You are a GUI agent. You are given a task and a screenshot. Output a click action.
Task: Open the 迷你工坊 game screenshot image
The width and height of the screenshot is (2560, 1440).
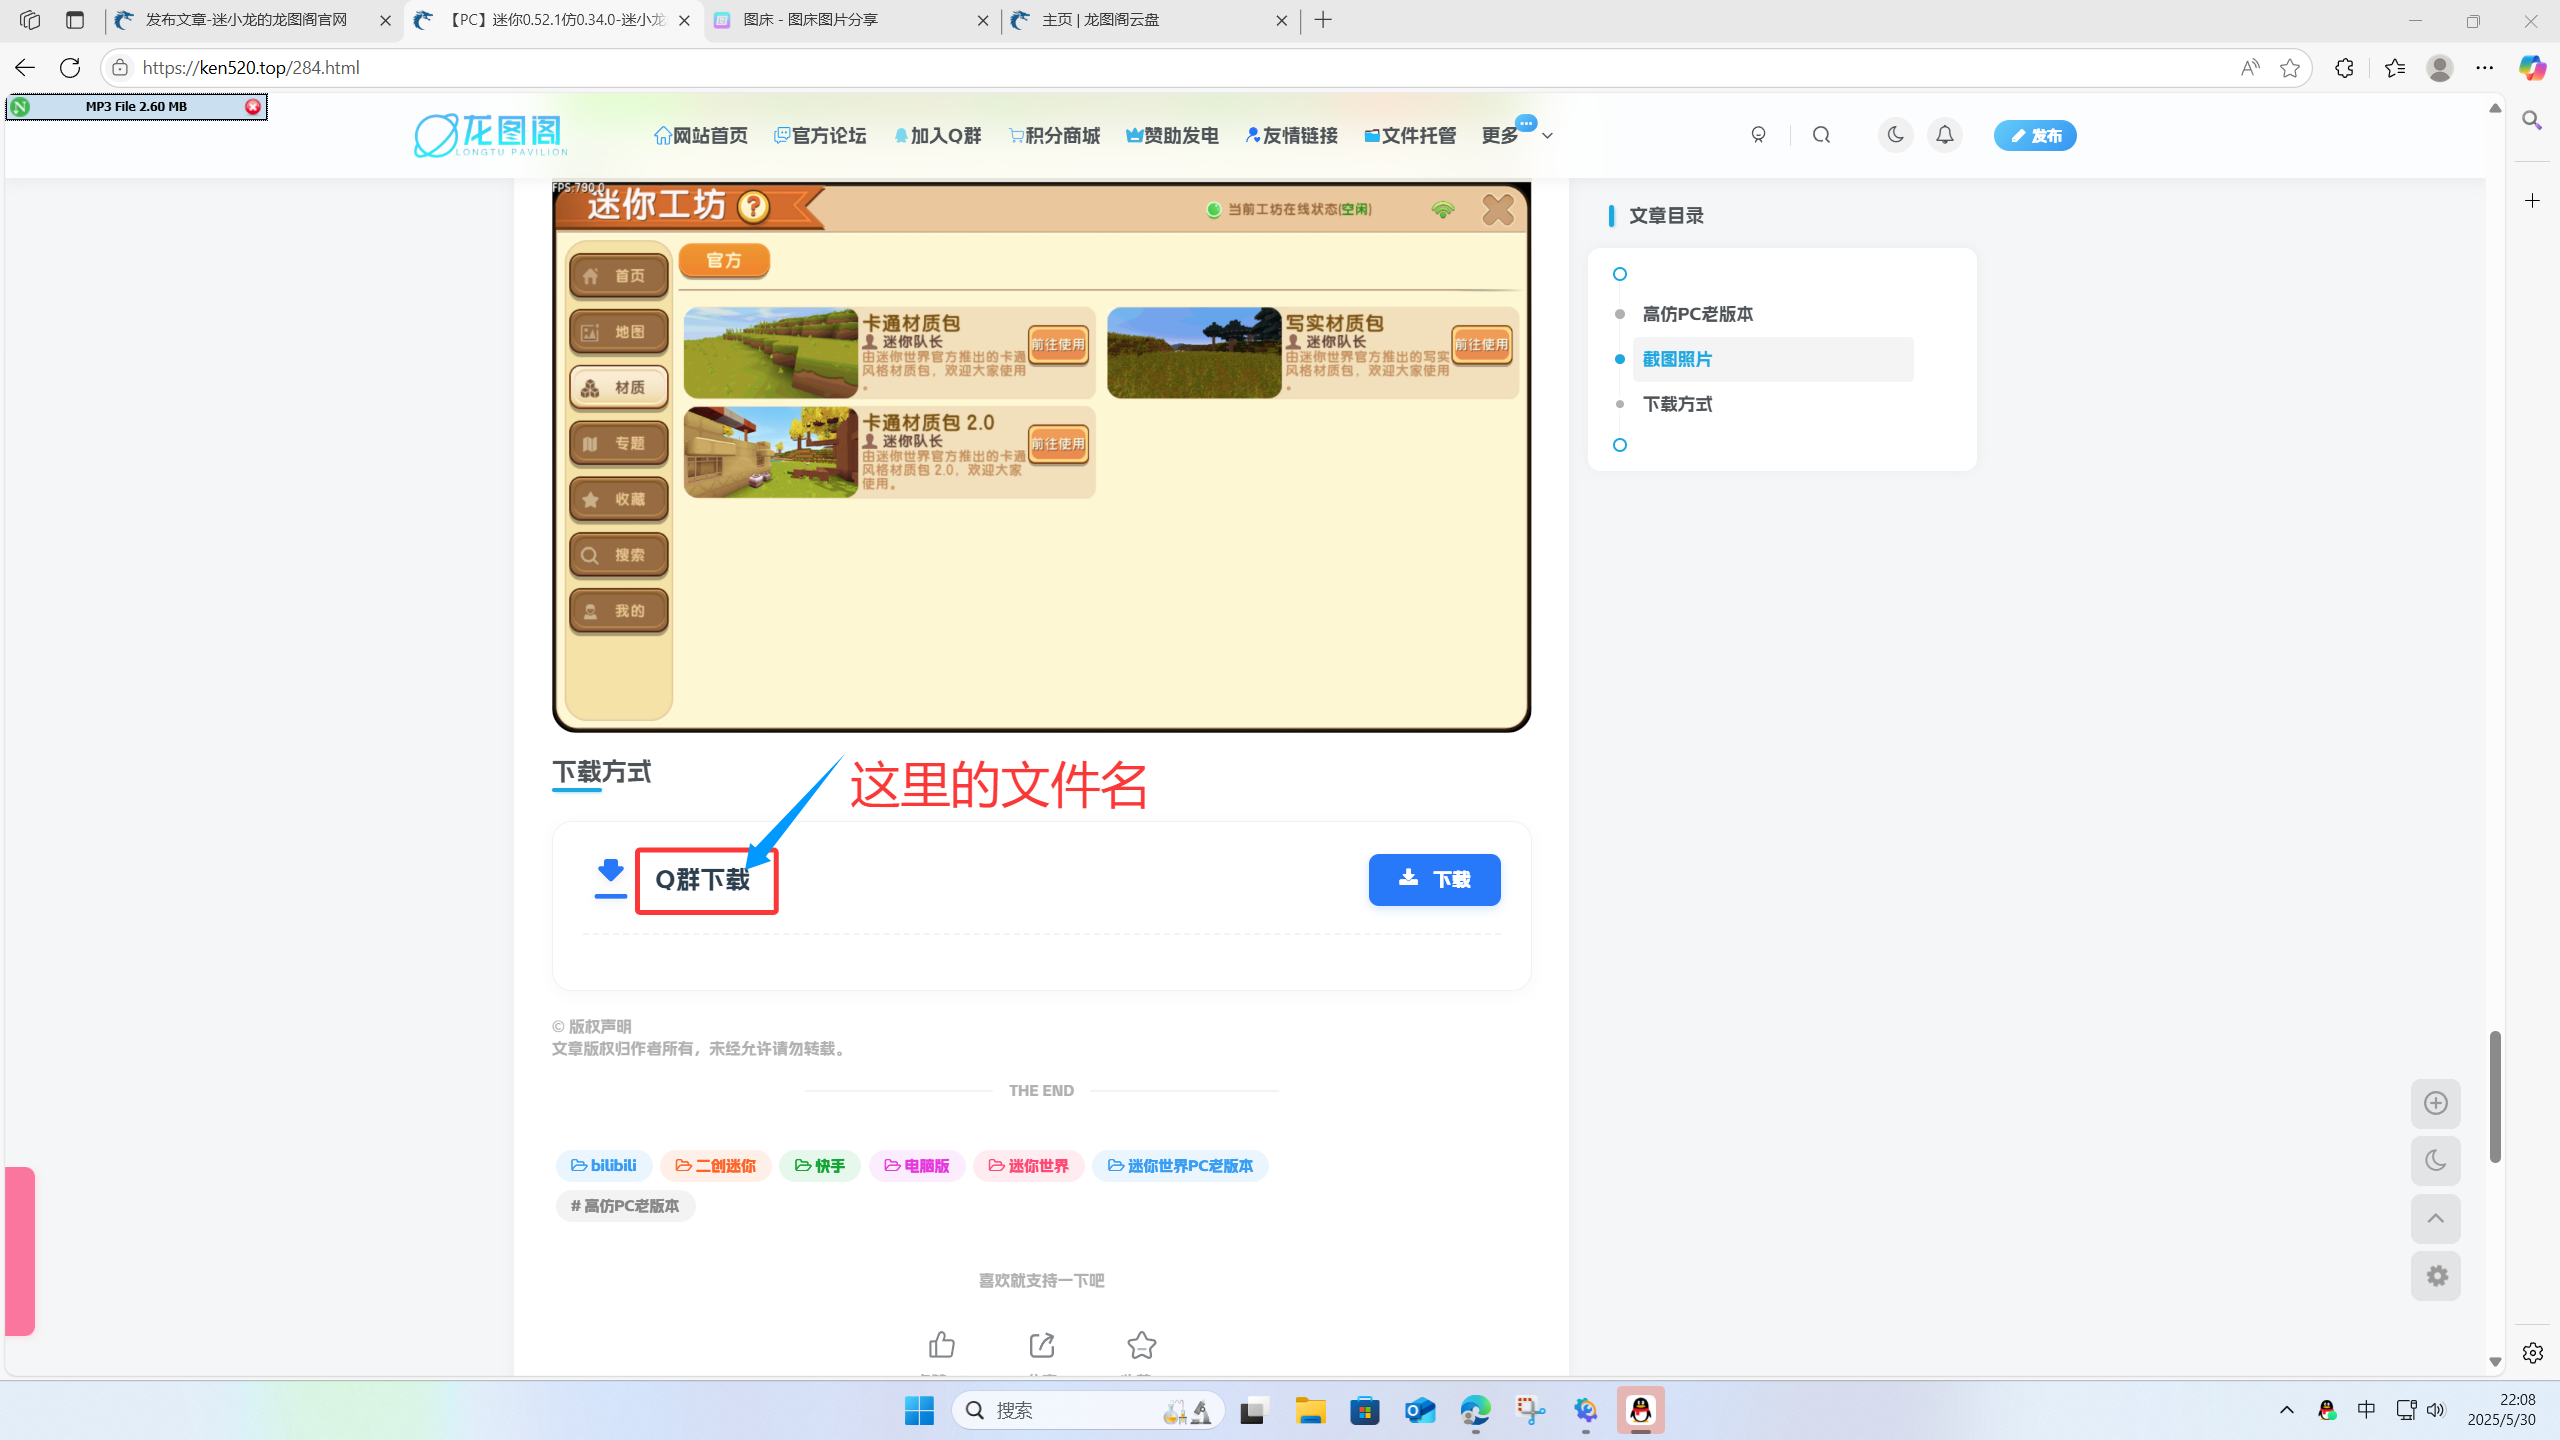1041,456
